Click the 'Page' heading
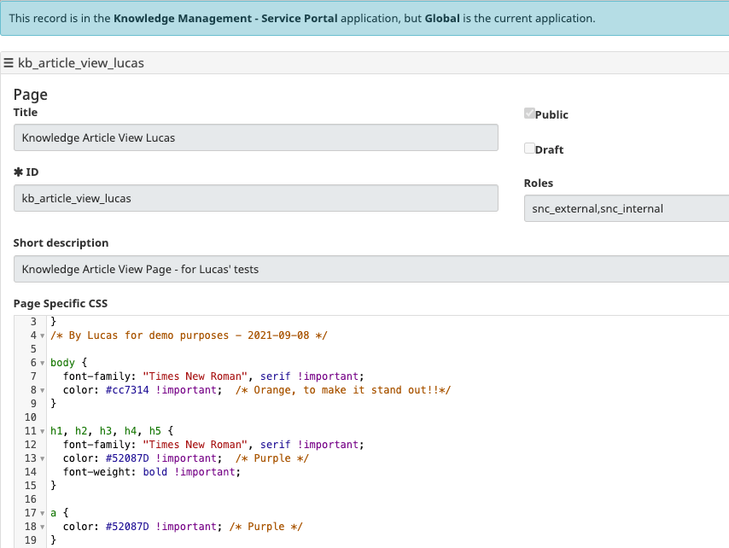The image size is (729, 548). click(x=30, y=94)
